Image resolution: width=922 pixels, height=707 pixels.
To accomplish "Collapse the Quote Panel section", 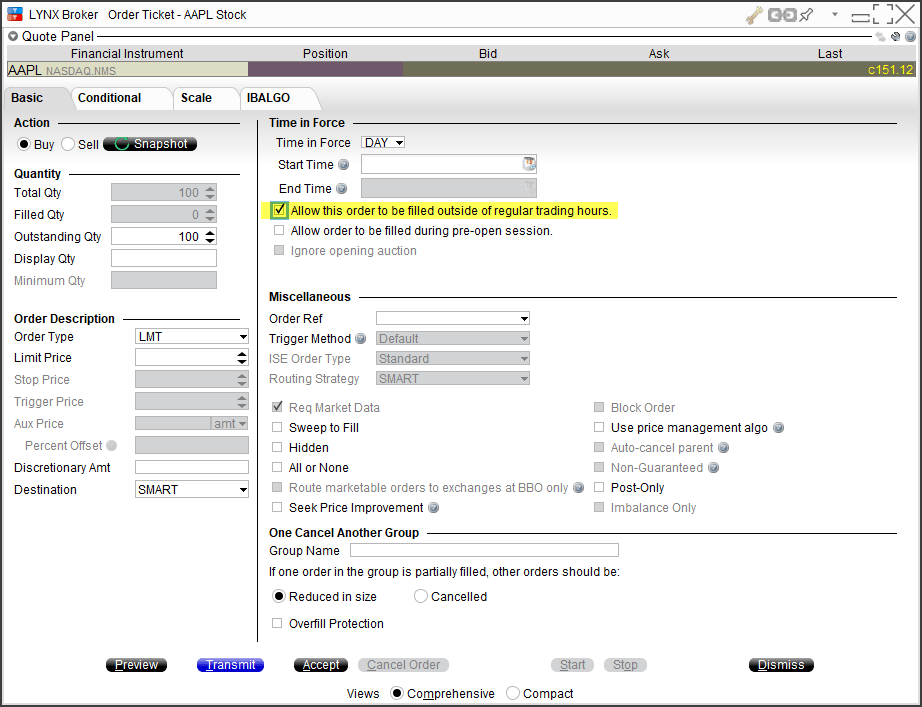I will pos(13,36).
